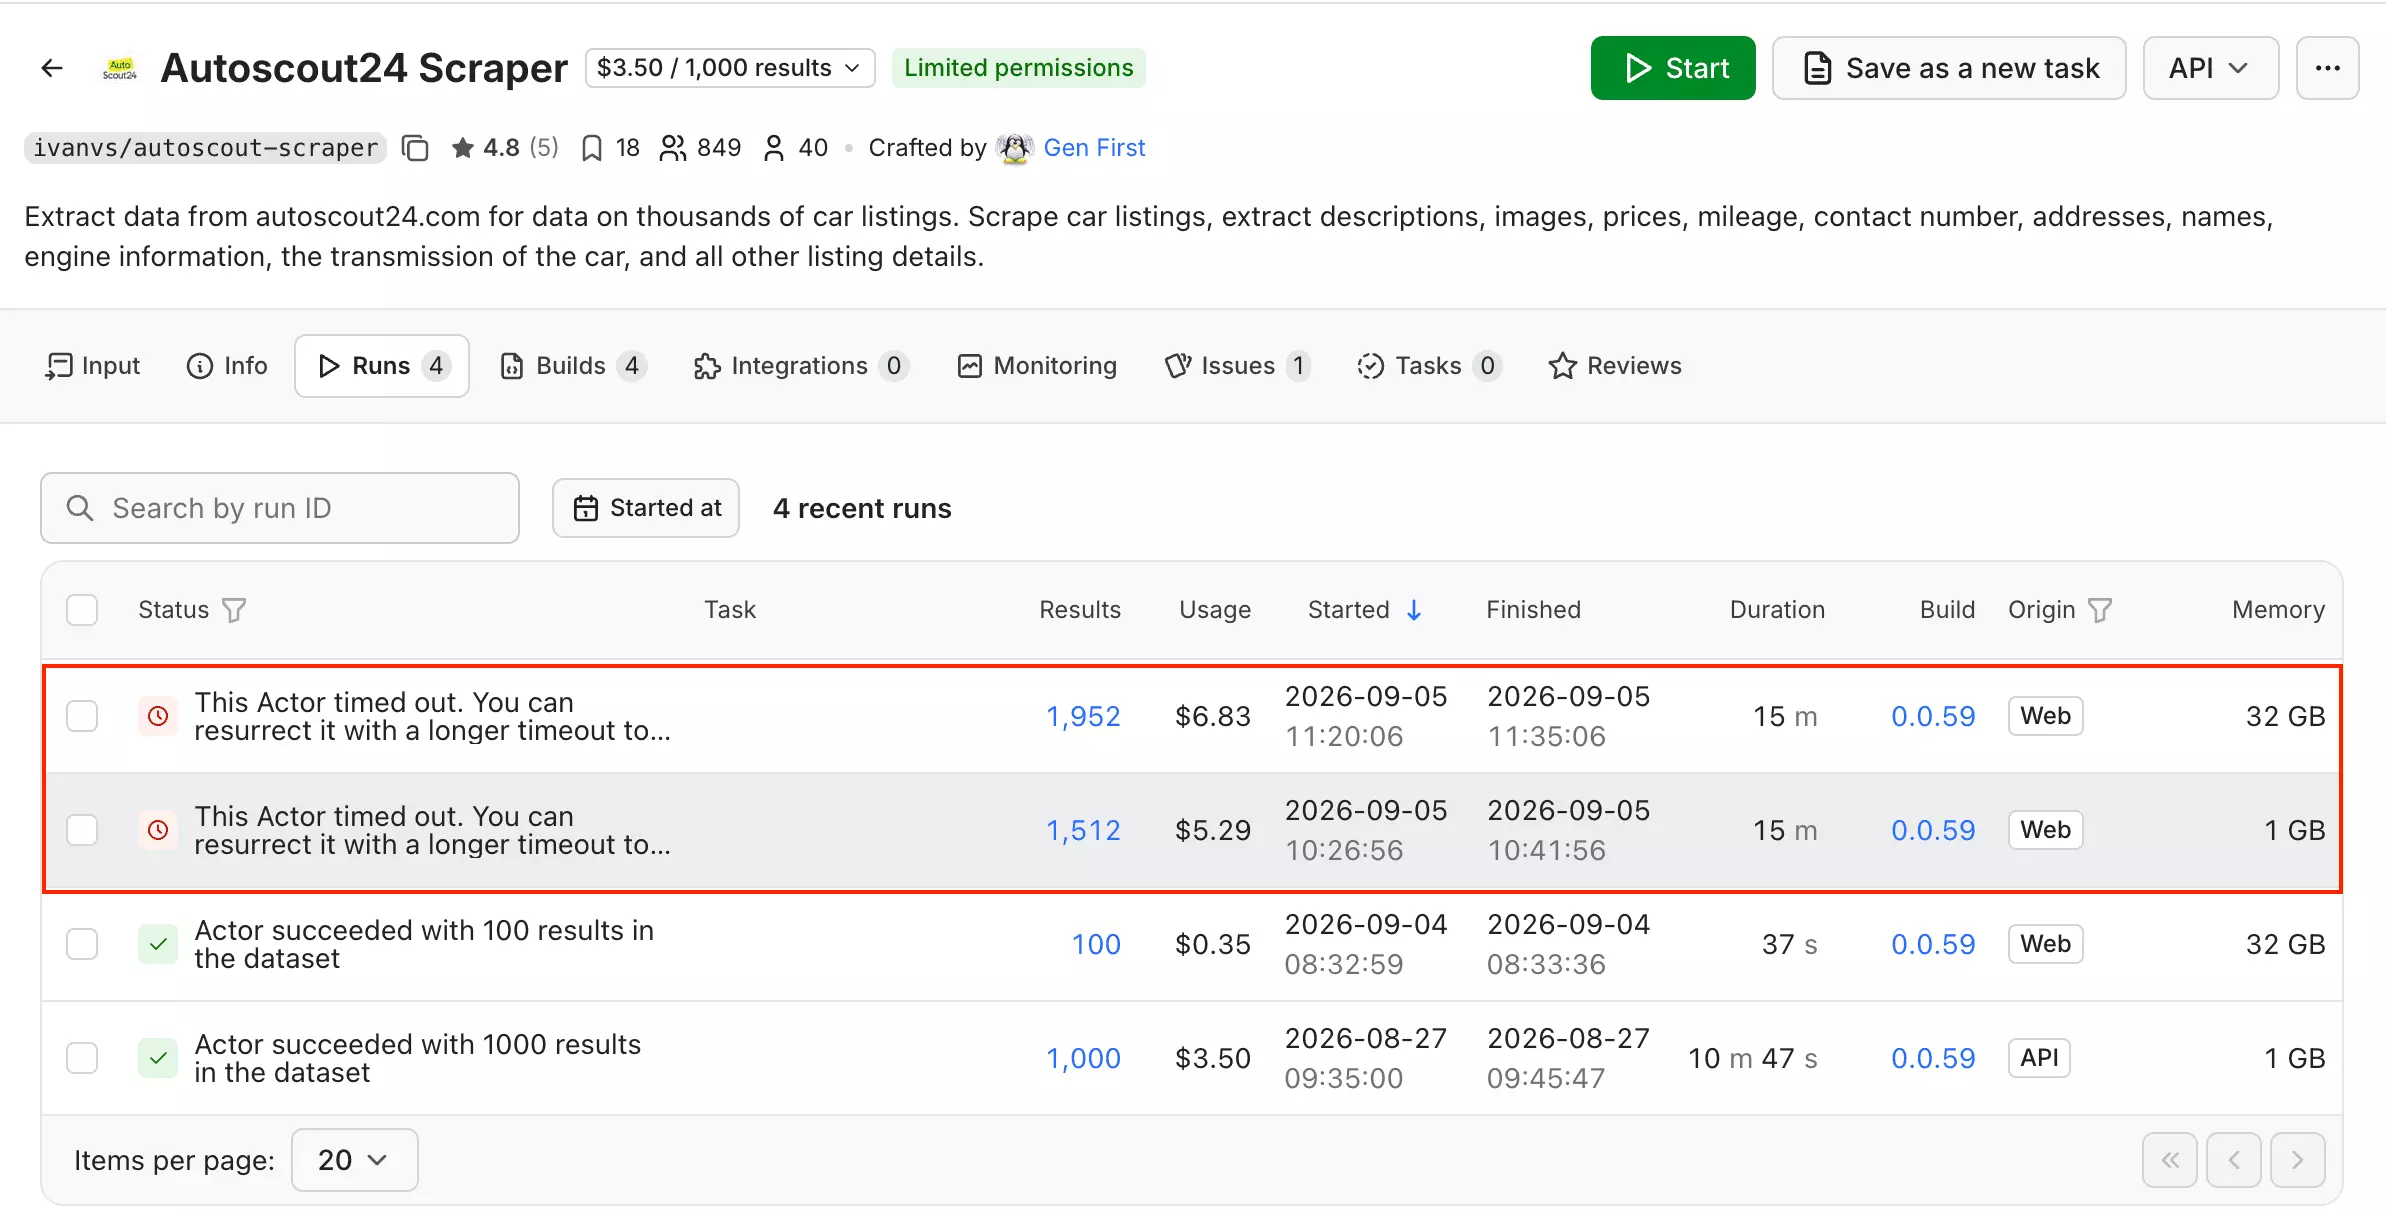This screenshot has width=2386, height=1210.
Task: Open the Builds tab
Action: [x=573, y=366]
